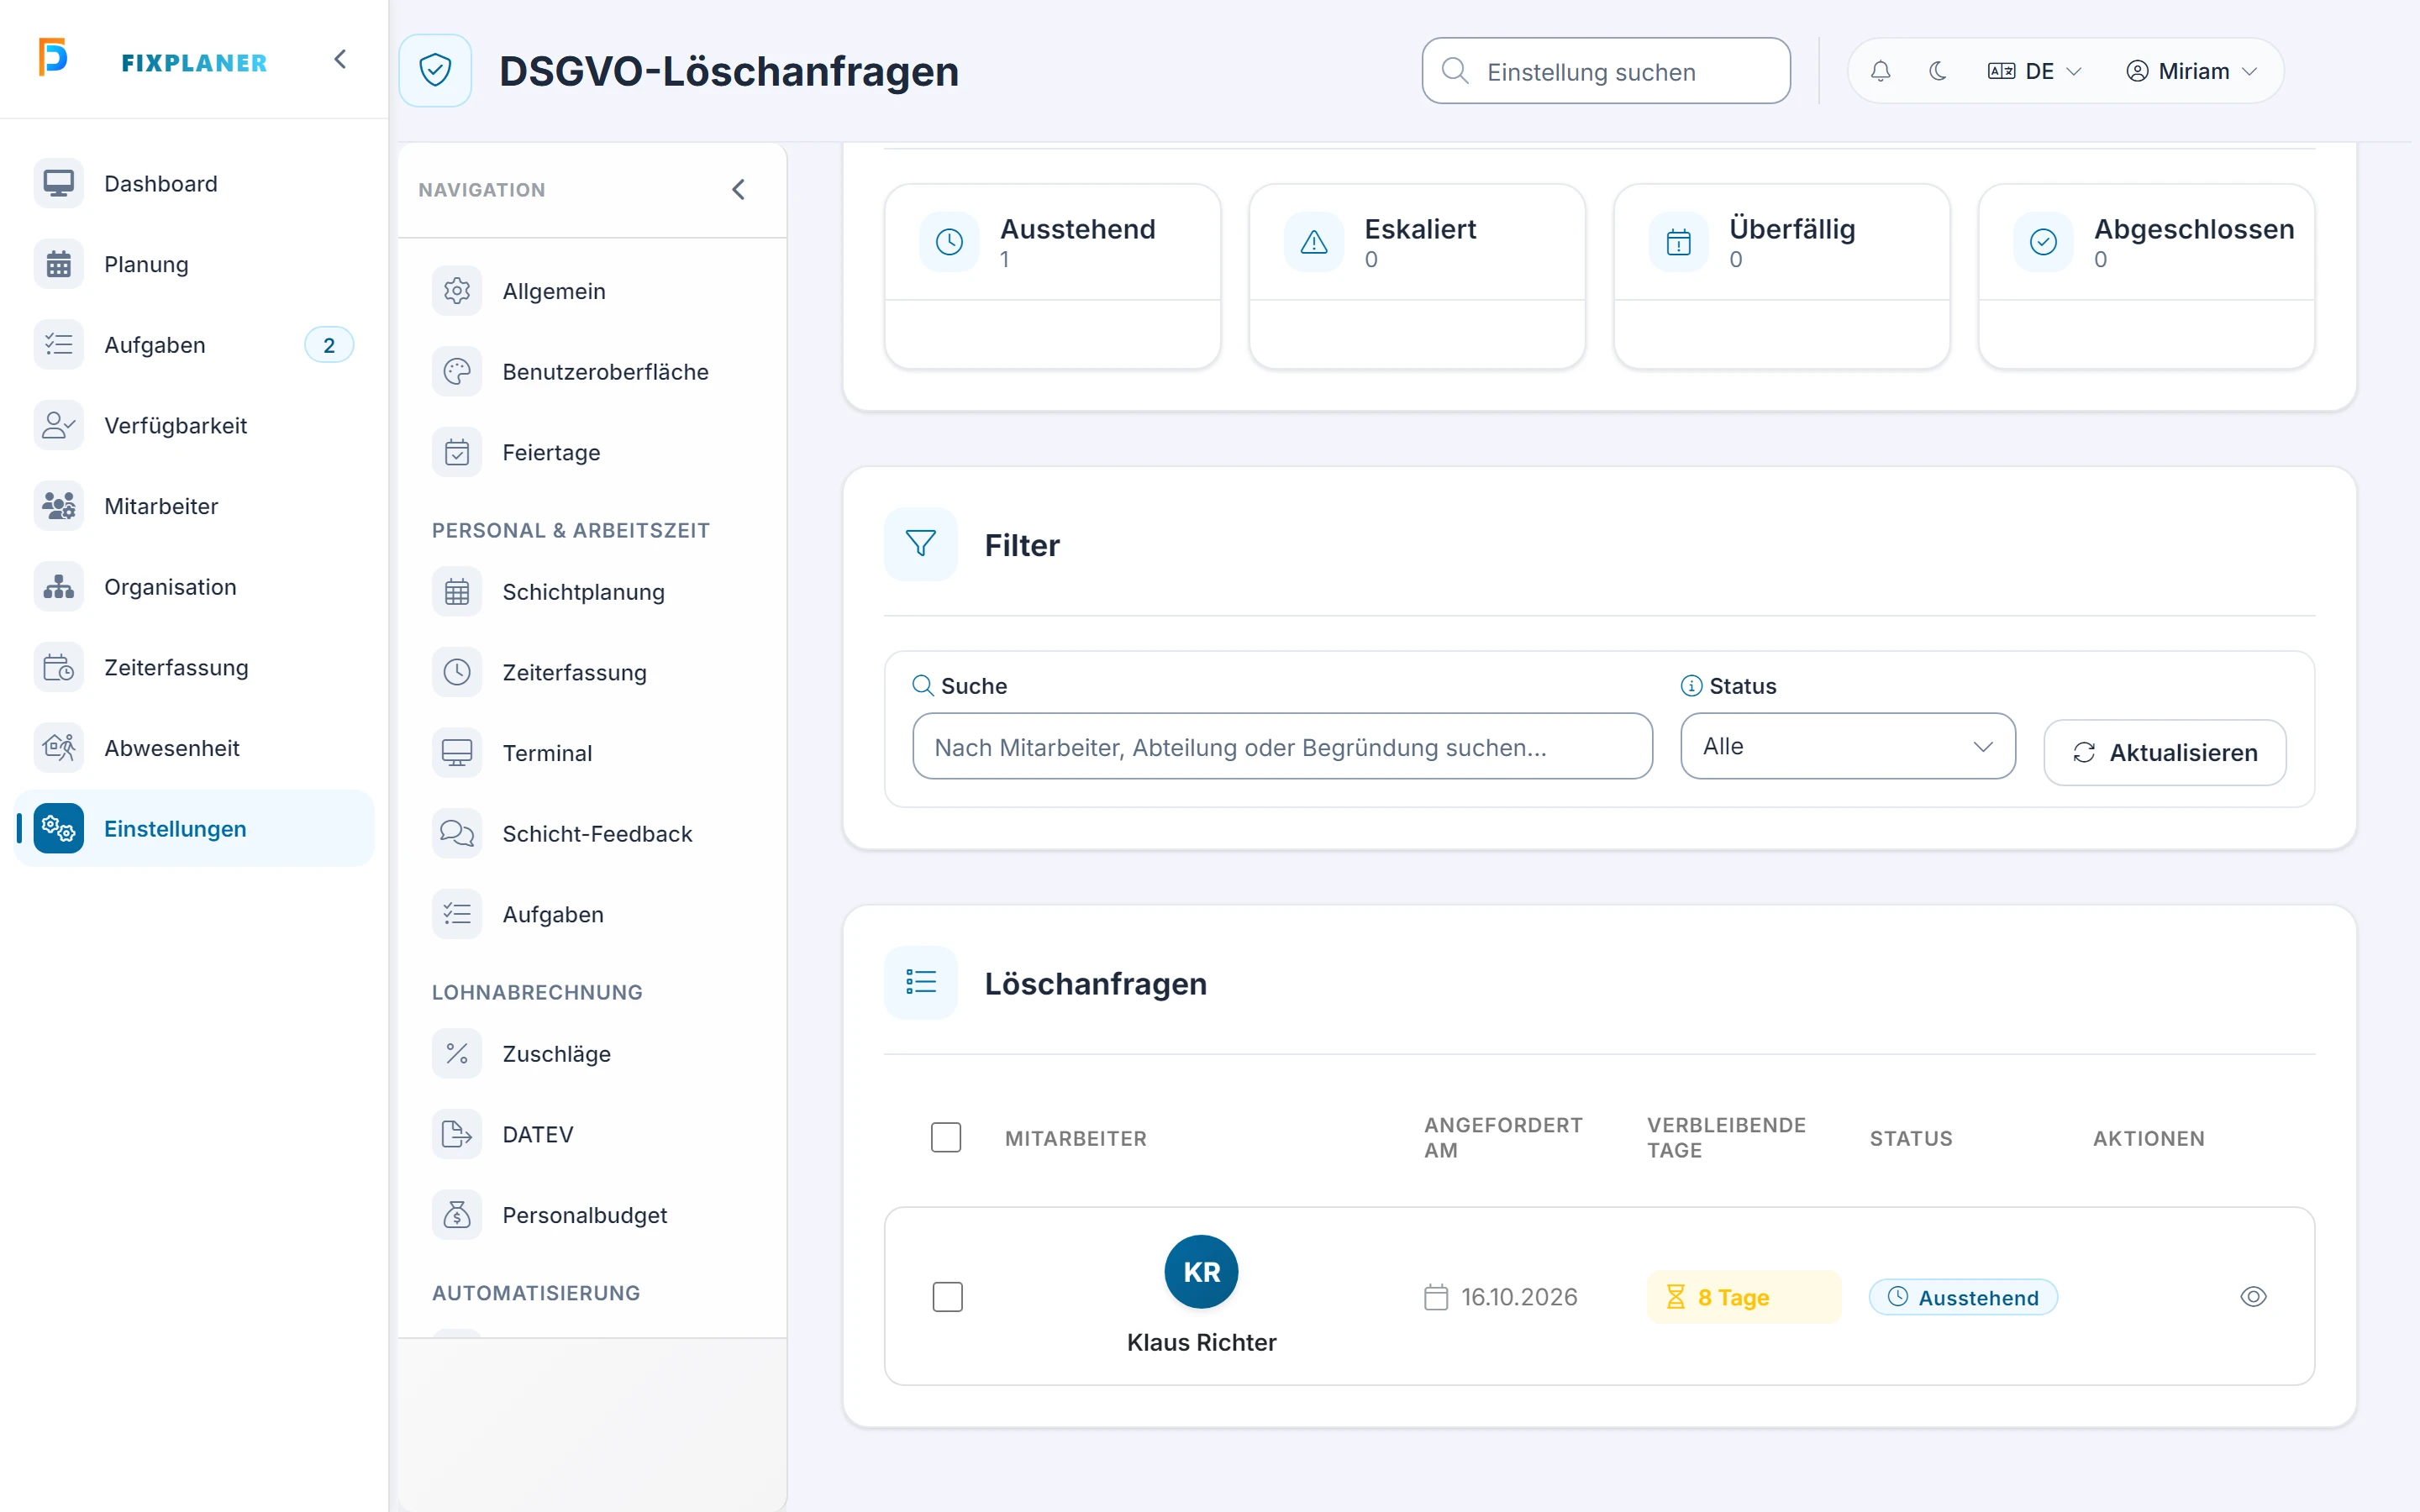The image size is (2420, 1512).
Task: Click the Verfügbarkeit person icon
Action: (58, 425)
